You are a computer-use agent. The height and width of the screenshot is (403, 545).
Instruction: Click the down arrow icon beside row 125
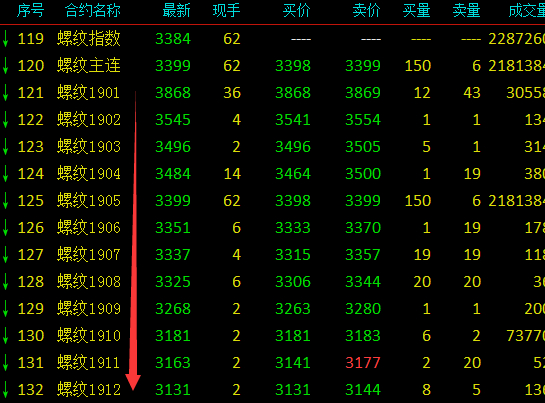click(x=5, y=201)
